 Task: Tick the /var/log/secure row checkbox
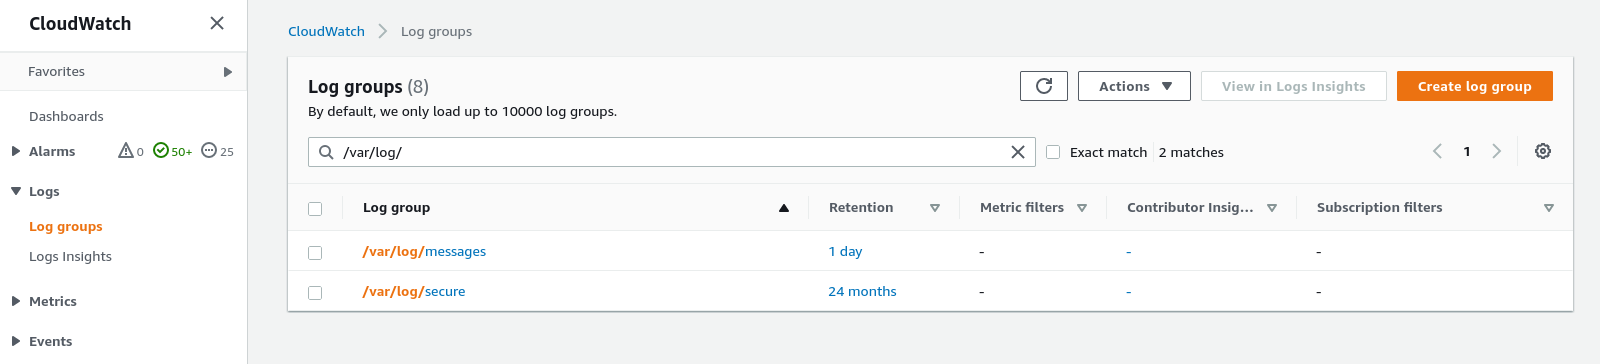click(x=315, y=293)
